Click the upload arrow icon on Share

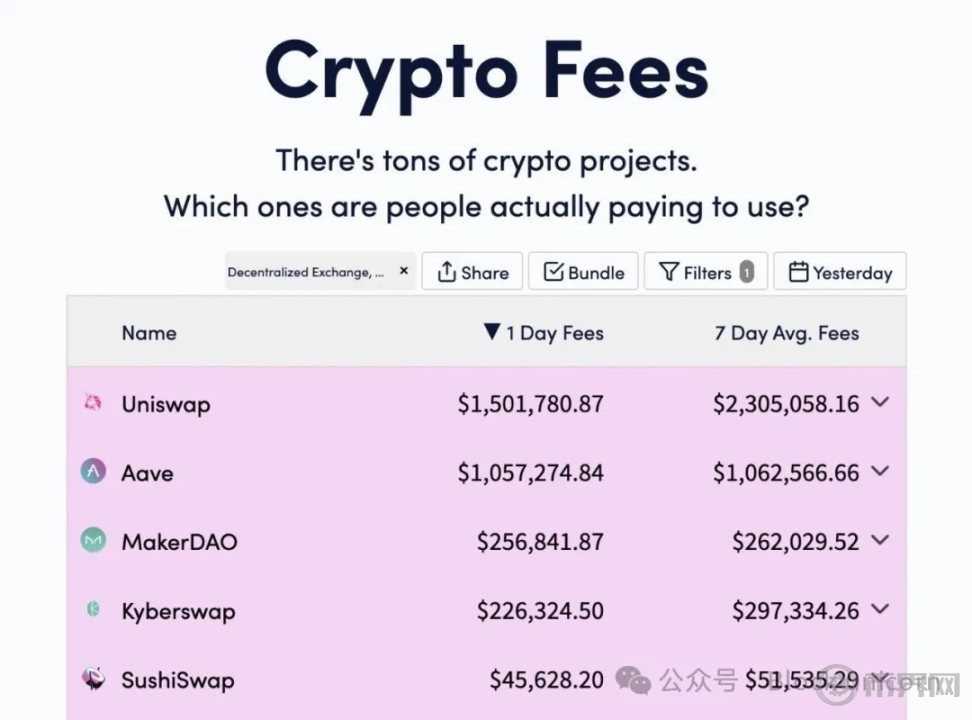(446, 272)
